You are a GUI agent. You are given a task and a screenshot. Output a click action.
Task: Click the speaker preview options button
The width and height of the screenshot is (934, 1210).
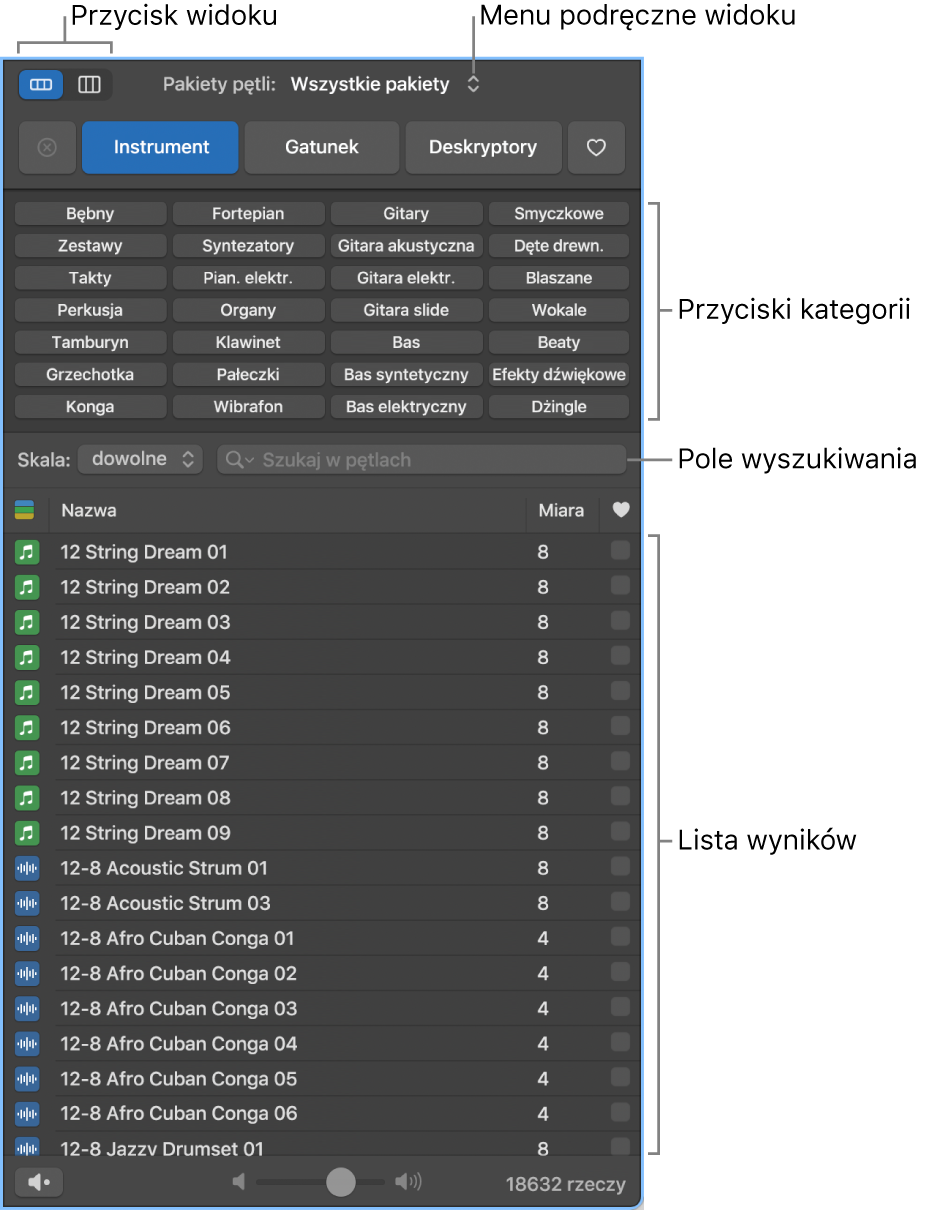[39, 1183]
